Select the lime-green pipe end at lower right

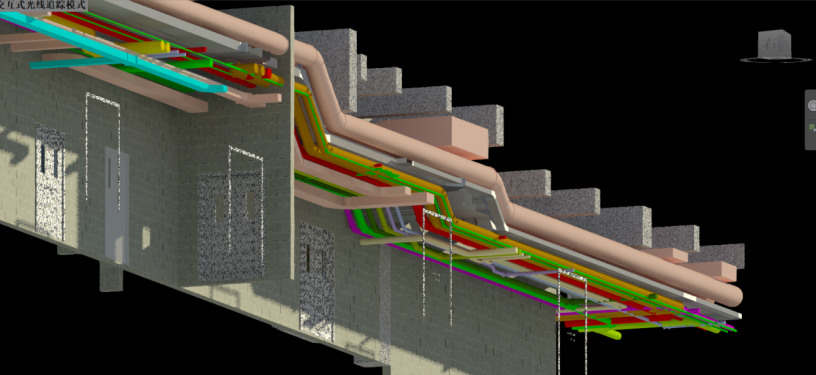(610, 333)
